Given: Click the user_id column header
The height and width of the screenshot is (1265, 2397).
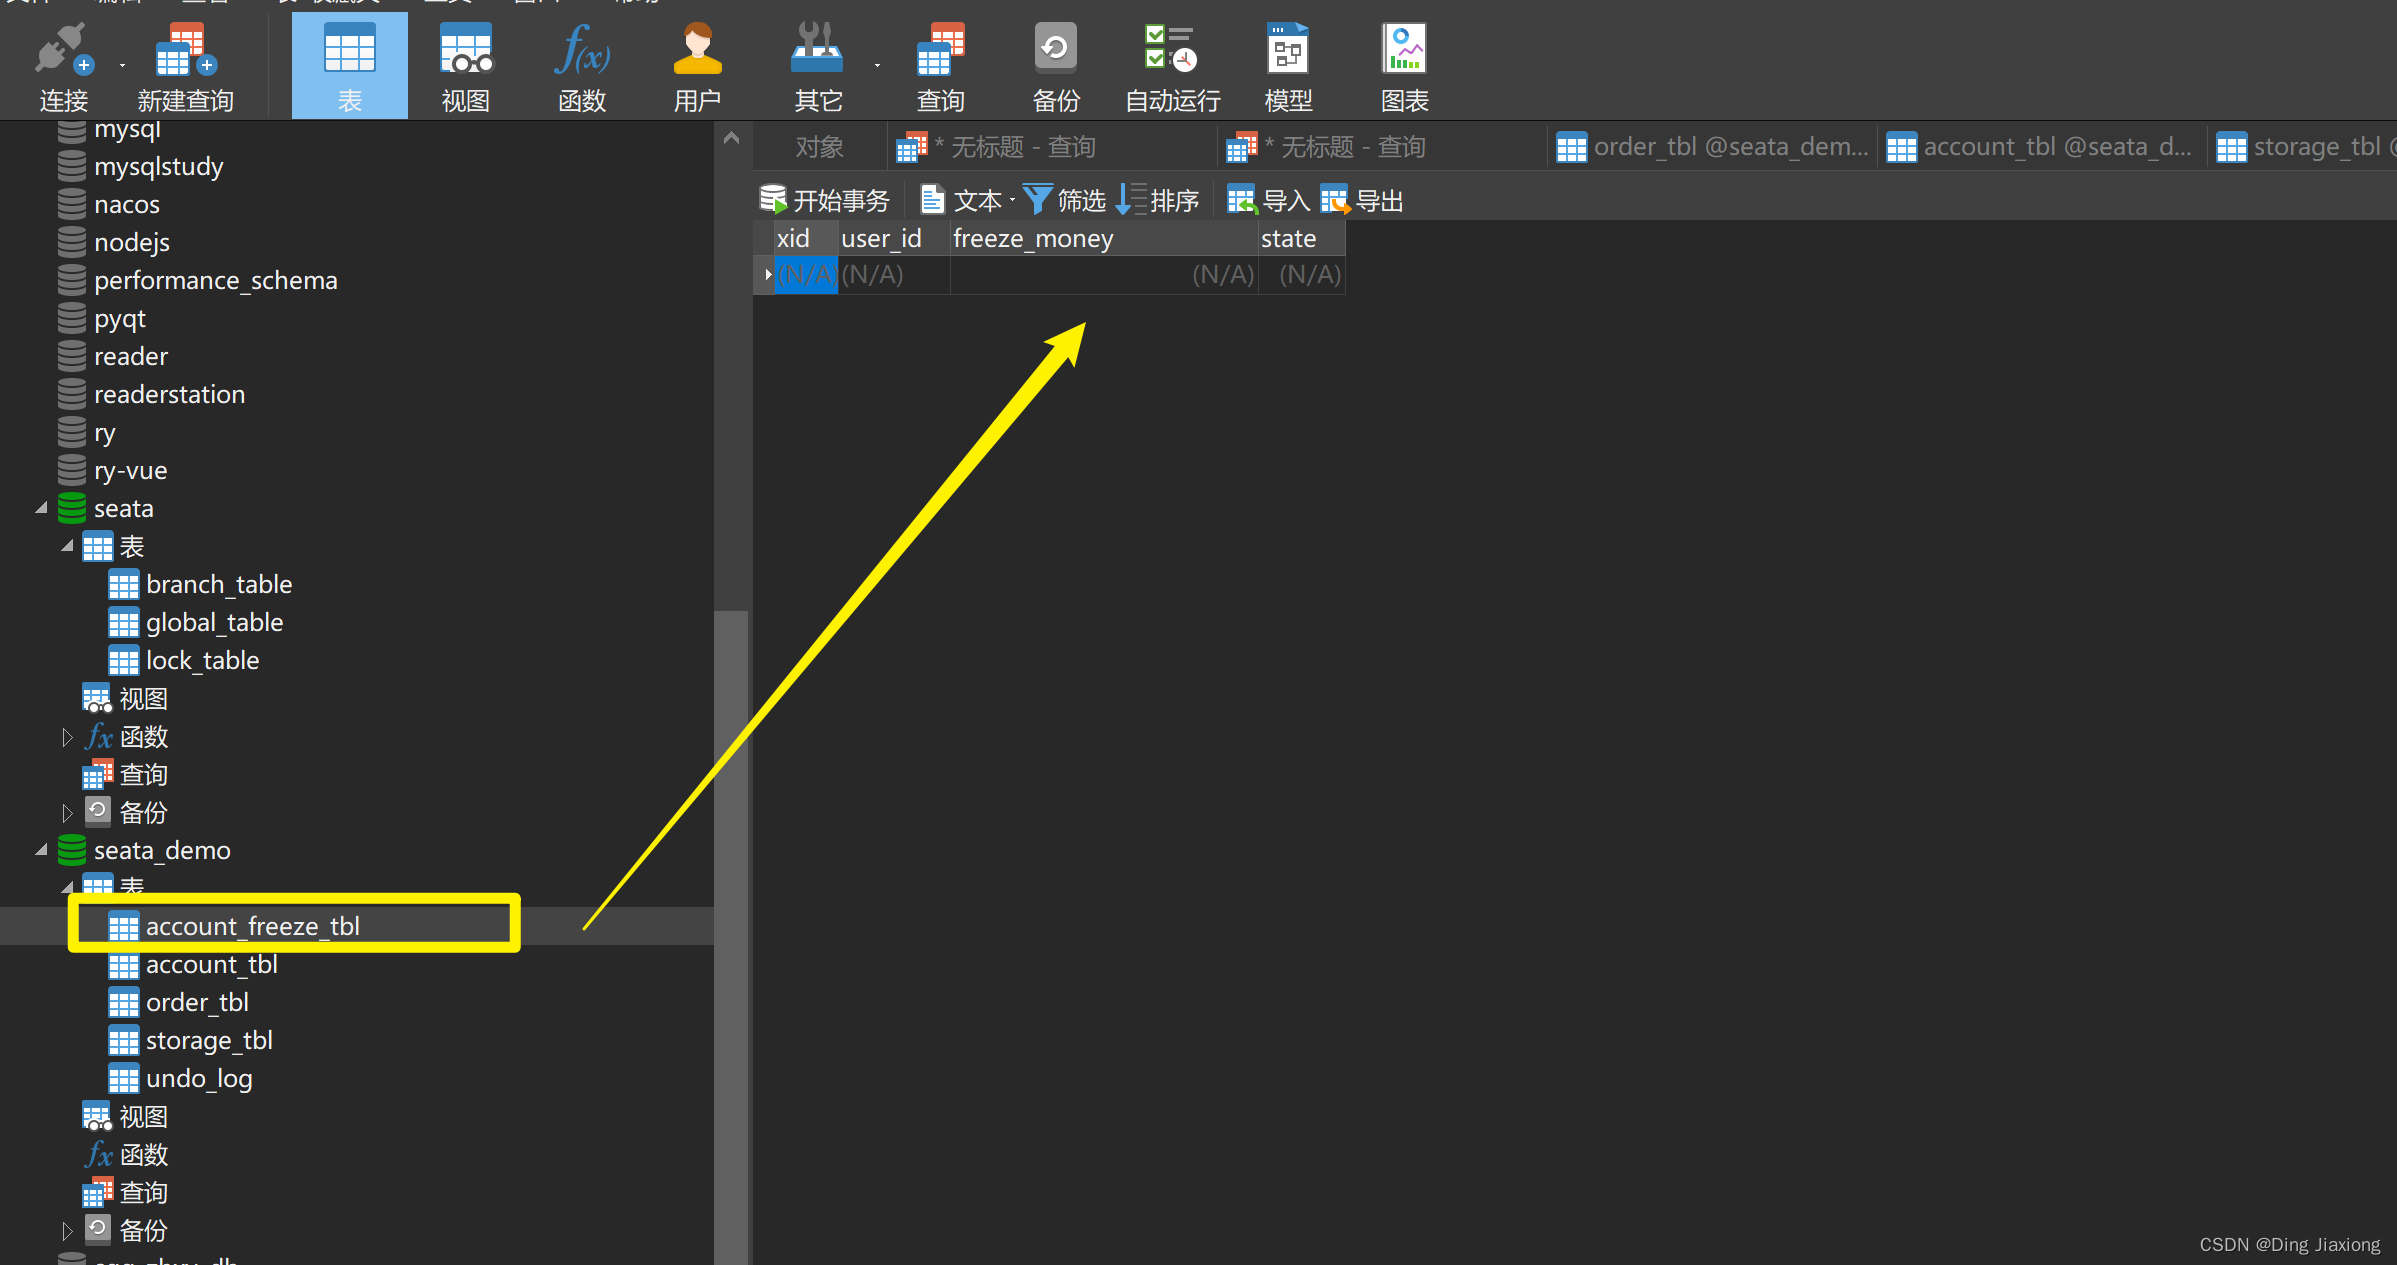Looking at the screenshot, I should 894,238.
